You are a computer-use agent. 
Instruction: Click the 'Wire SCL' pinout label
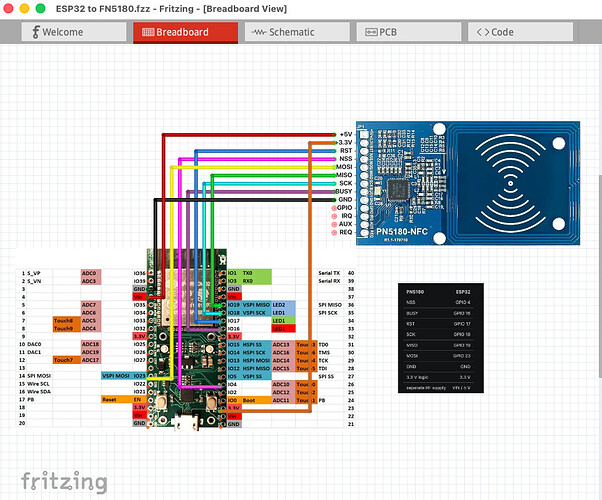pos(38,384)
